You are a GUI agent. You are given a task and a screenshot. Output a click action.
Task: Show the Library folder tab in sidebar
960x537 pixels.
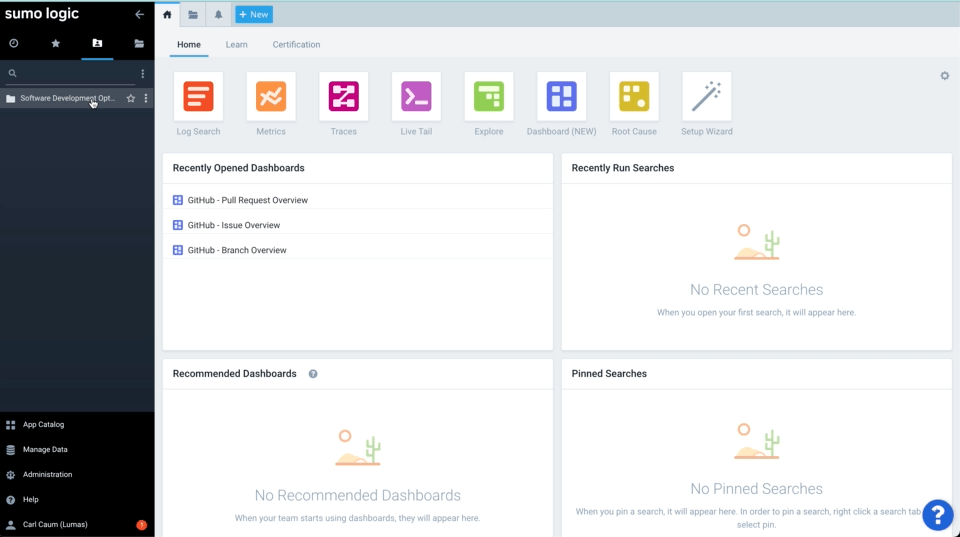pos(139,43)
